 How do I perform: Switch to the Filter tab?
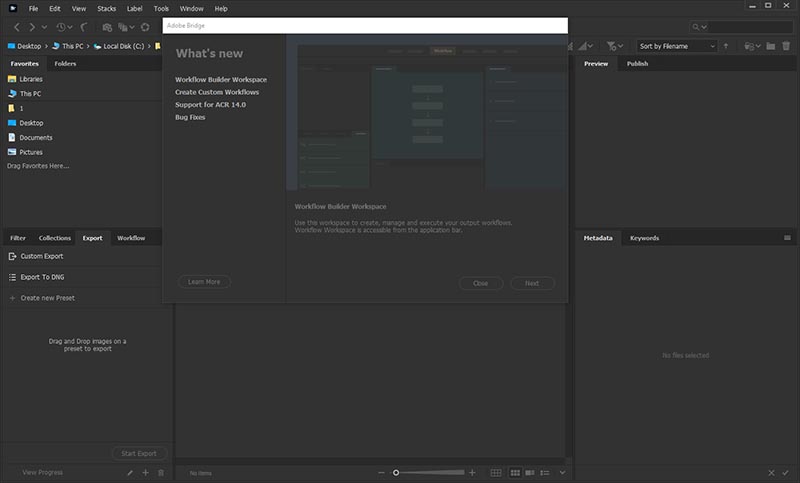point(18,238)
